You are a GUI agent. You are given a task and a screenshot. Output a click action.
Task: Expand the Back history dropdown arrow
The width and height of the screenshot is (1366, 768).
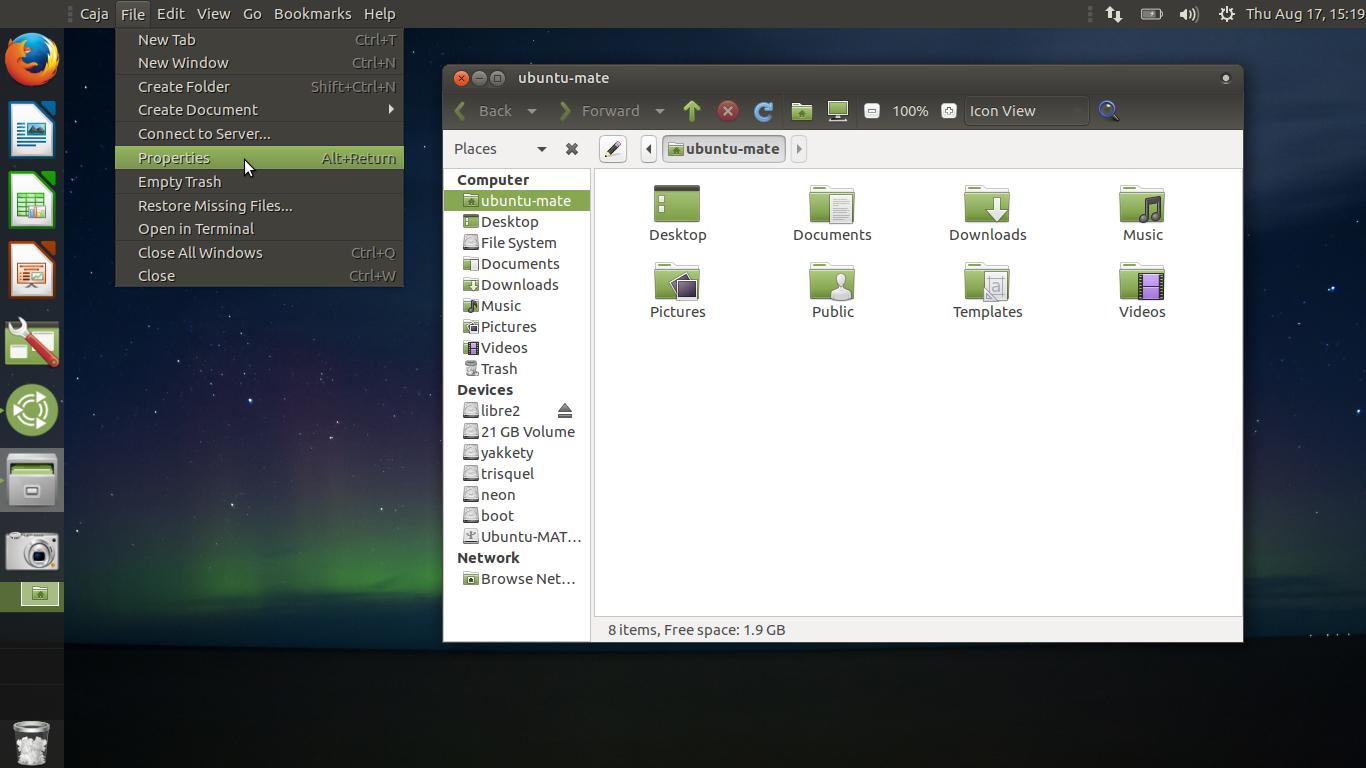click(532, 111)
